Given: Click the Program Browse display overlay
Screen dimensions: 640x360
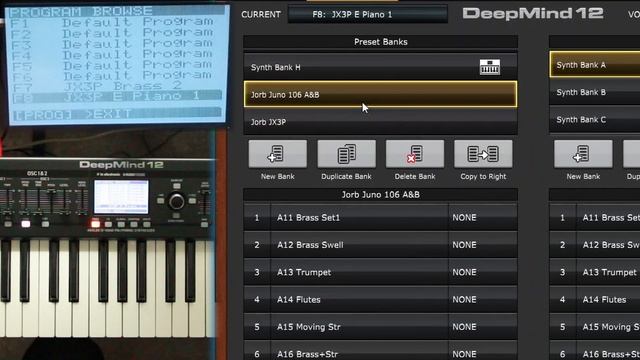Looking at the screenshot, I should 117,64.
